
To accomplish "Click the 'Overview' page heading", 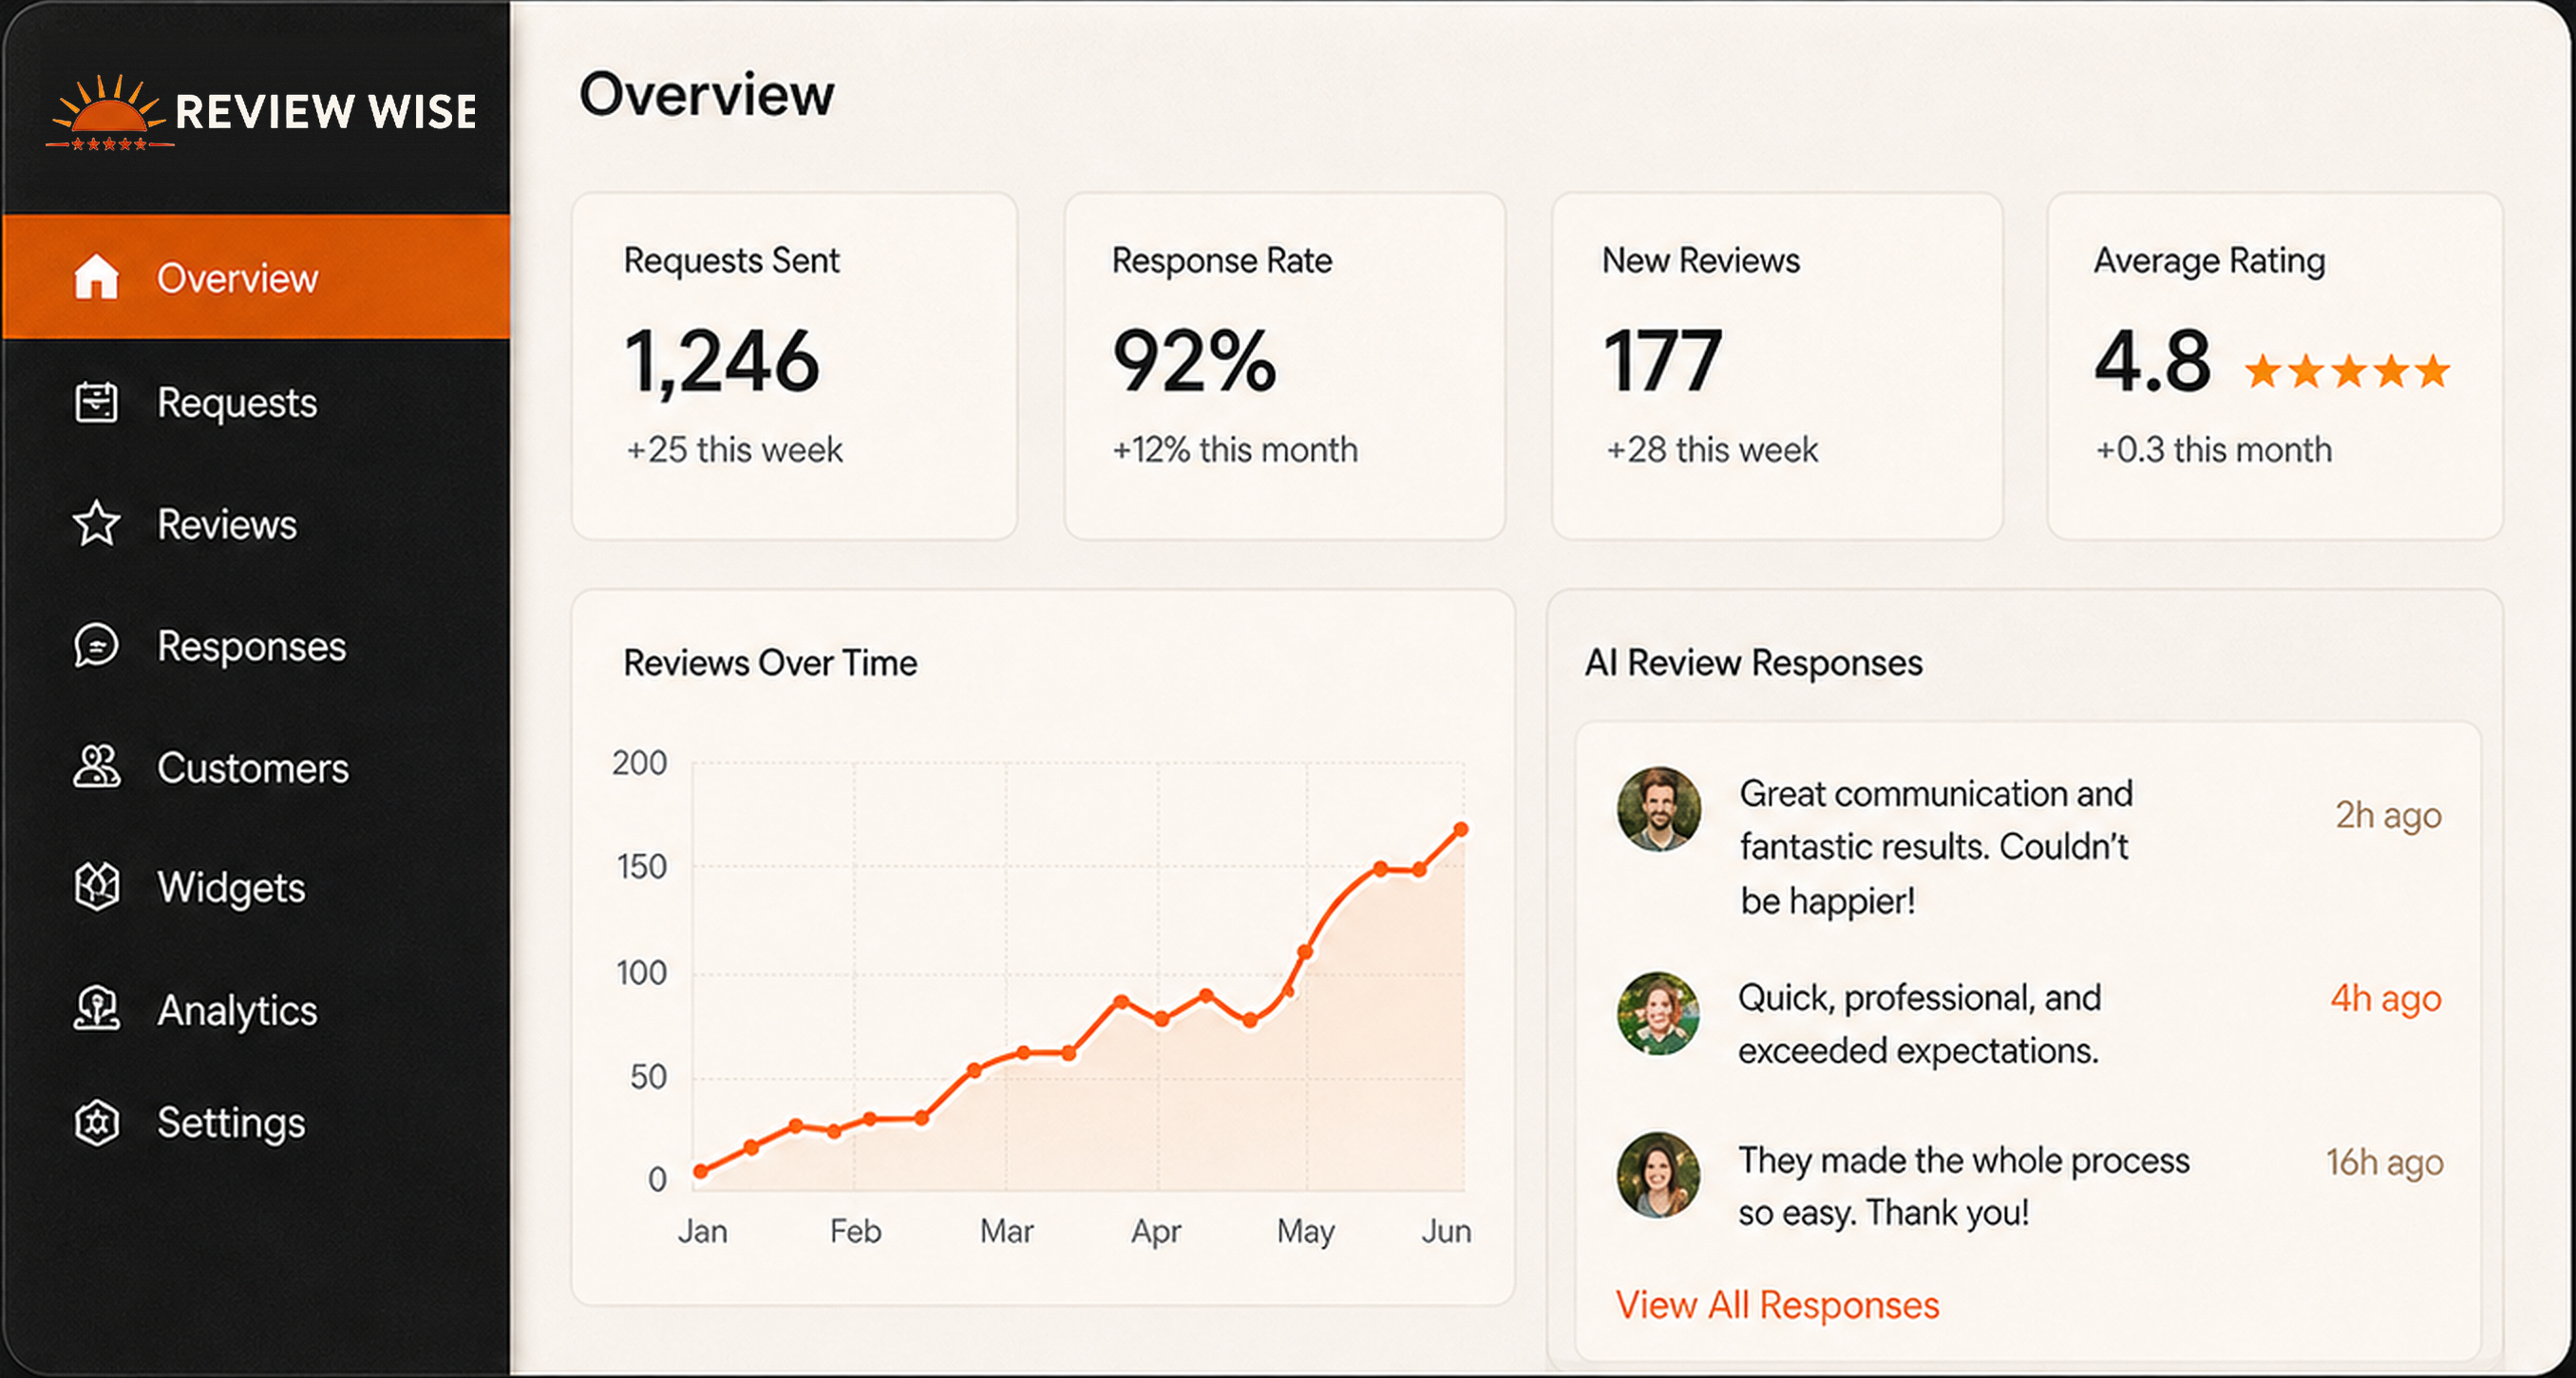I will coord(706,95).
